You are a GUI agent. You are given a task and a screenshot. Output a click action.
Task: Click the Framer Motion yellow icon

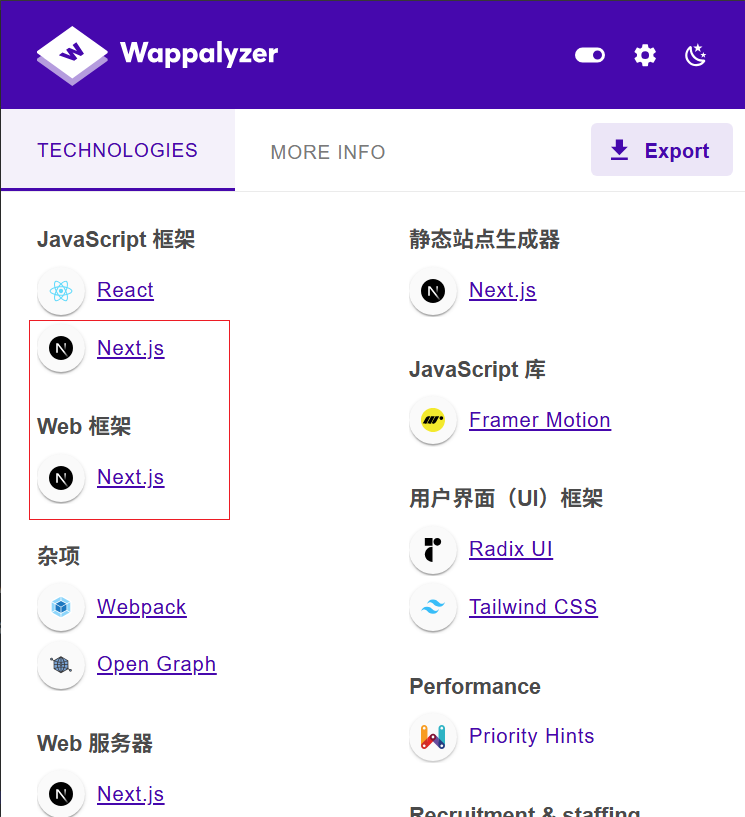pos(433,420)
